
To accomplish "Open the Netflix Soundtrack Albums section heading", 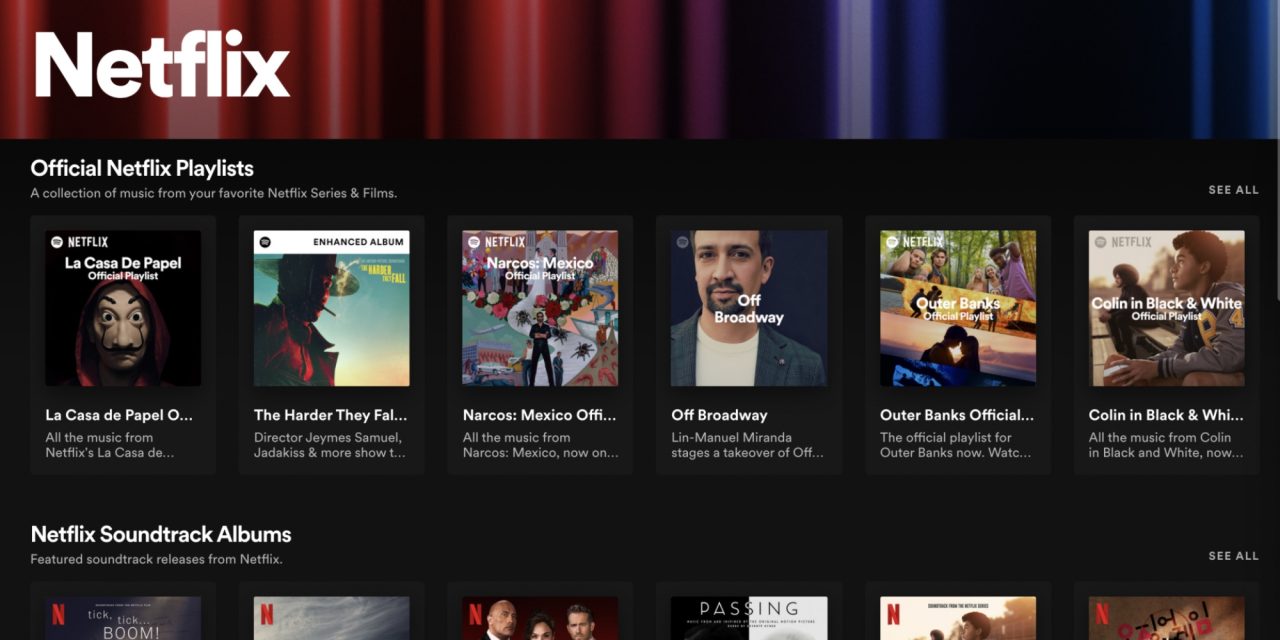I will (x=161, y=534).
